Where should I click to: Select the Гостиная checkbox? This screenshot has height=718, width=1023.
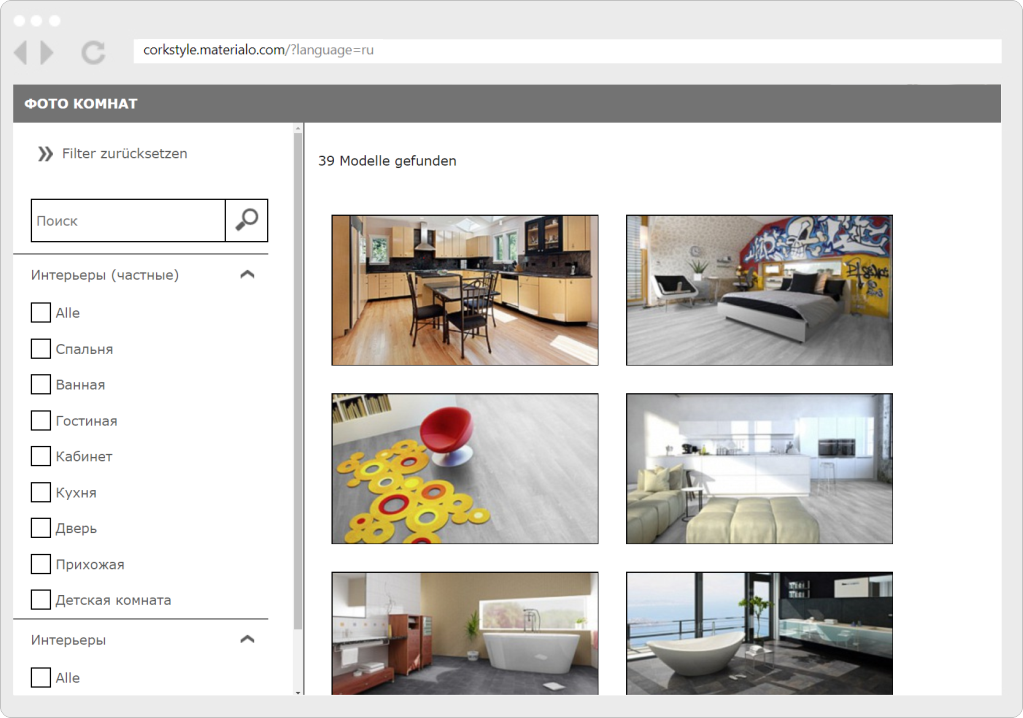(40, 421)
